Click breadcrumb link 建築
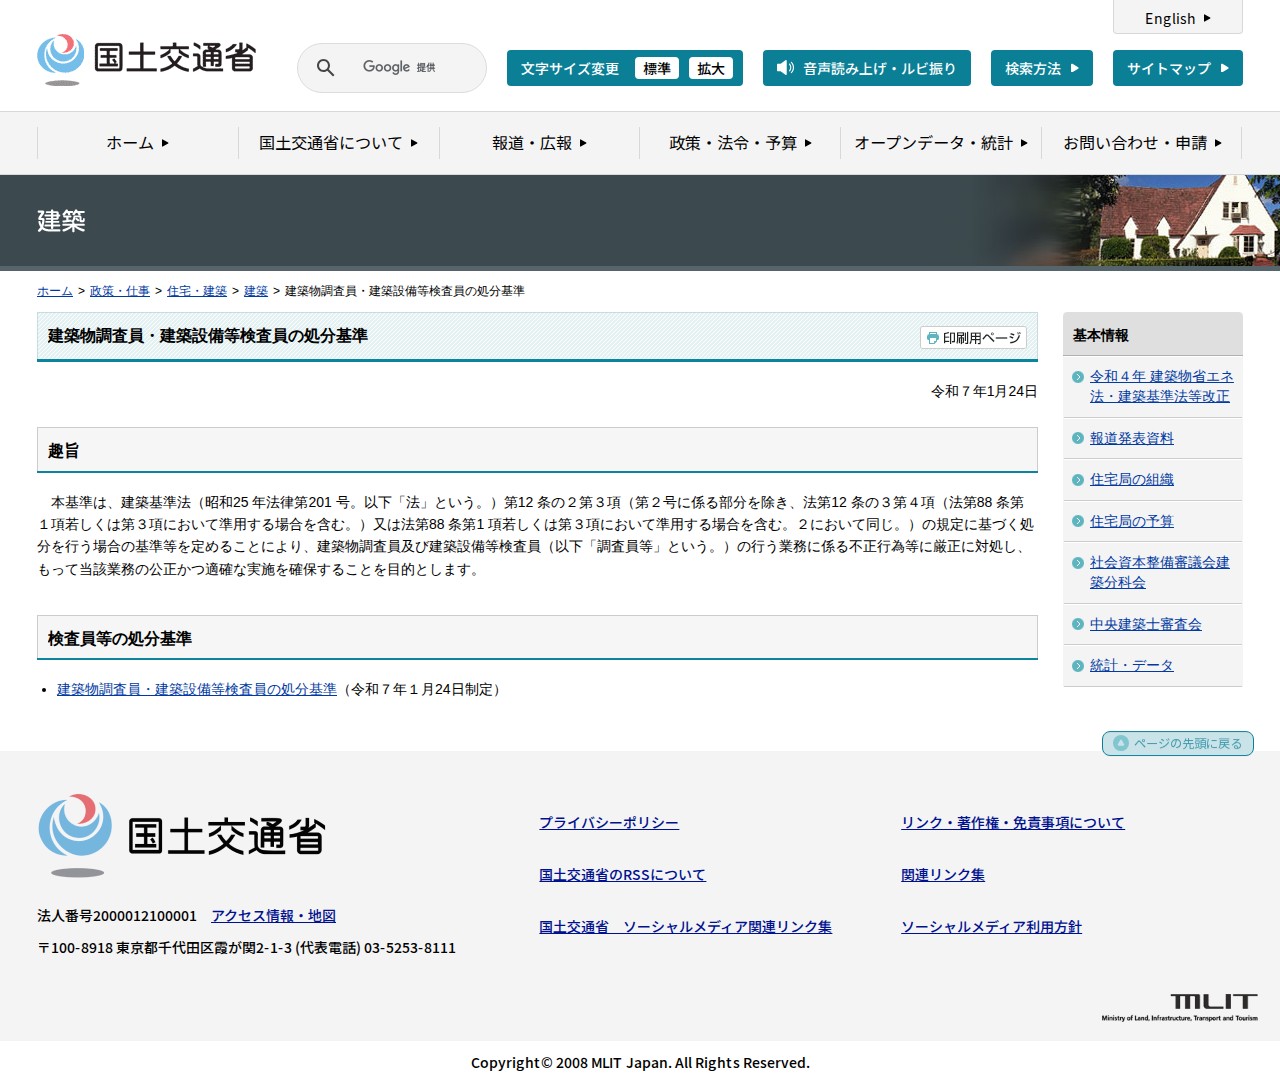1280x1092 pixels. tap(256, 291)
